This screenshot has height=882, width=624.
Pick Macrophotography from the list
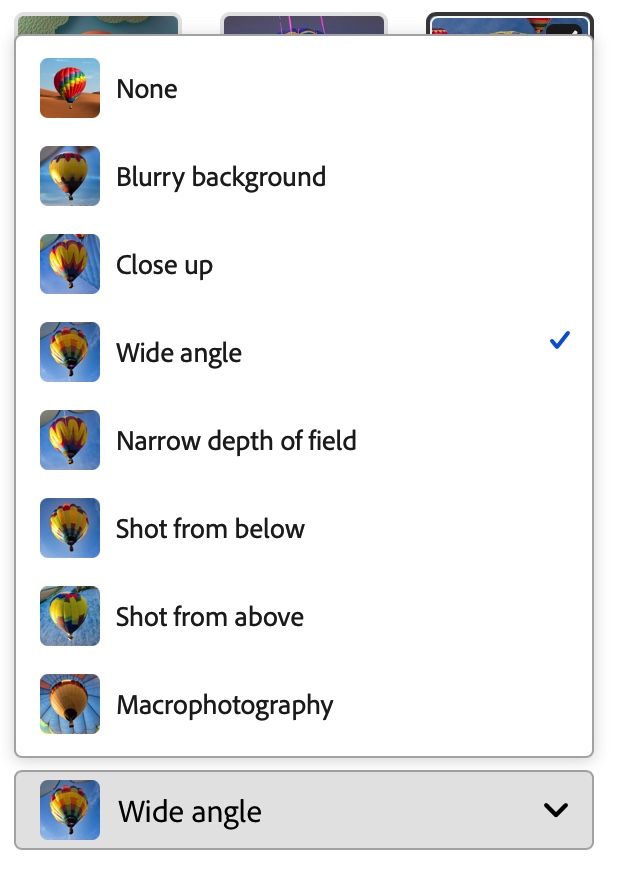click(225, 705)
